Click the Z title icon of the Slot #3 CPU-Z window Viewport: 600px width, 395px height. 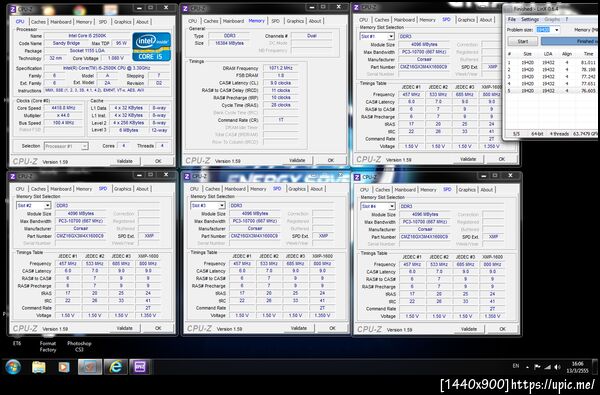(187, 176)
